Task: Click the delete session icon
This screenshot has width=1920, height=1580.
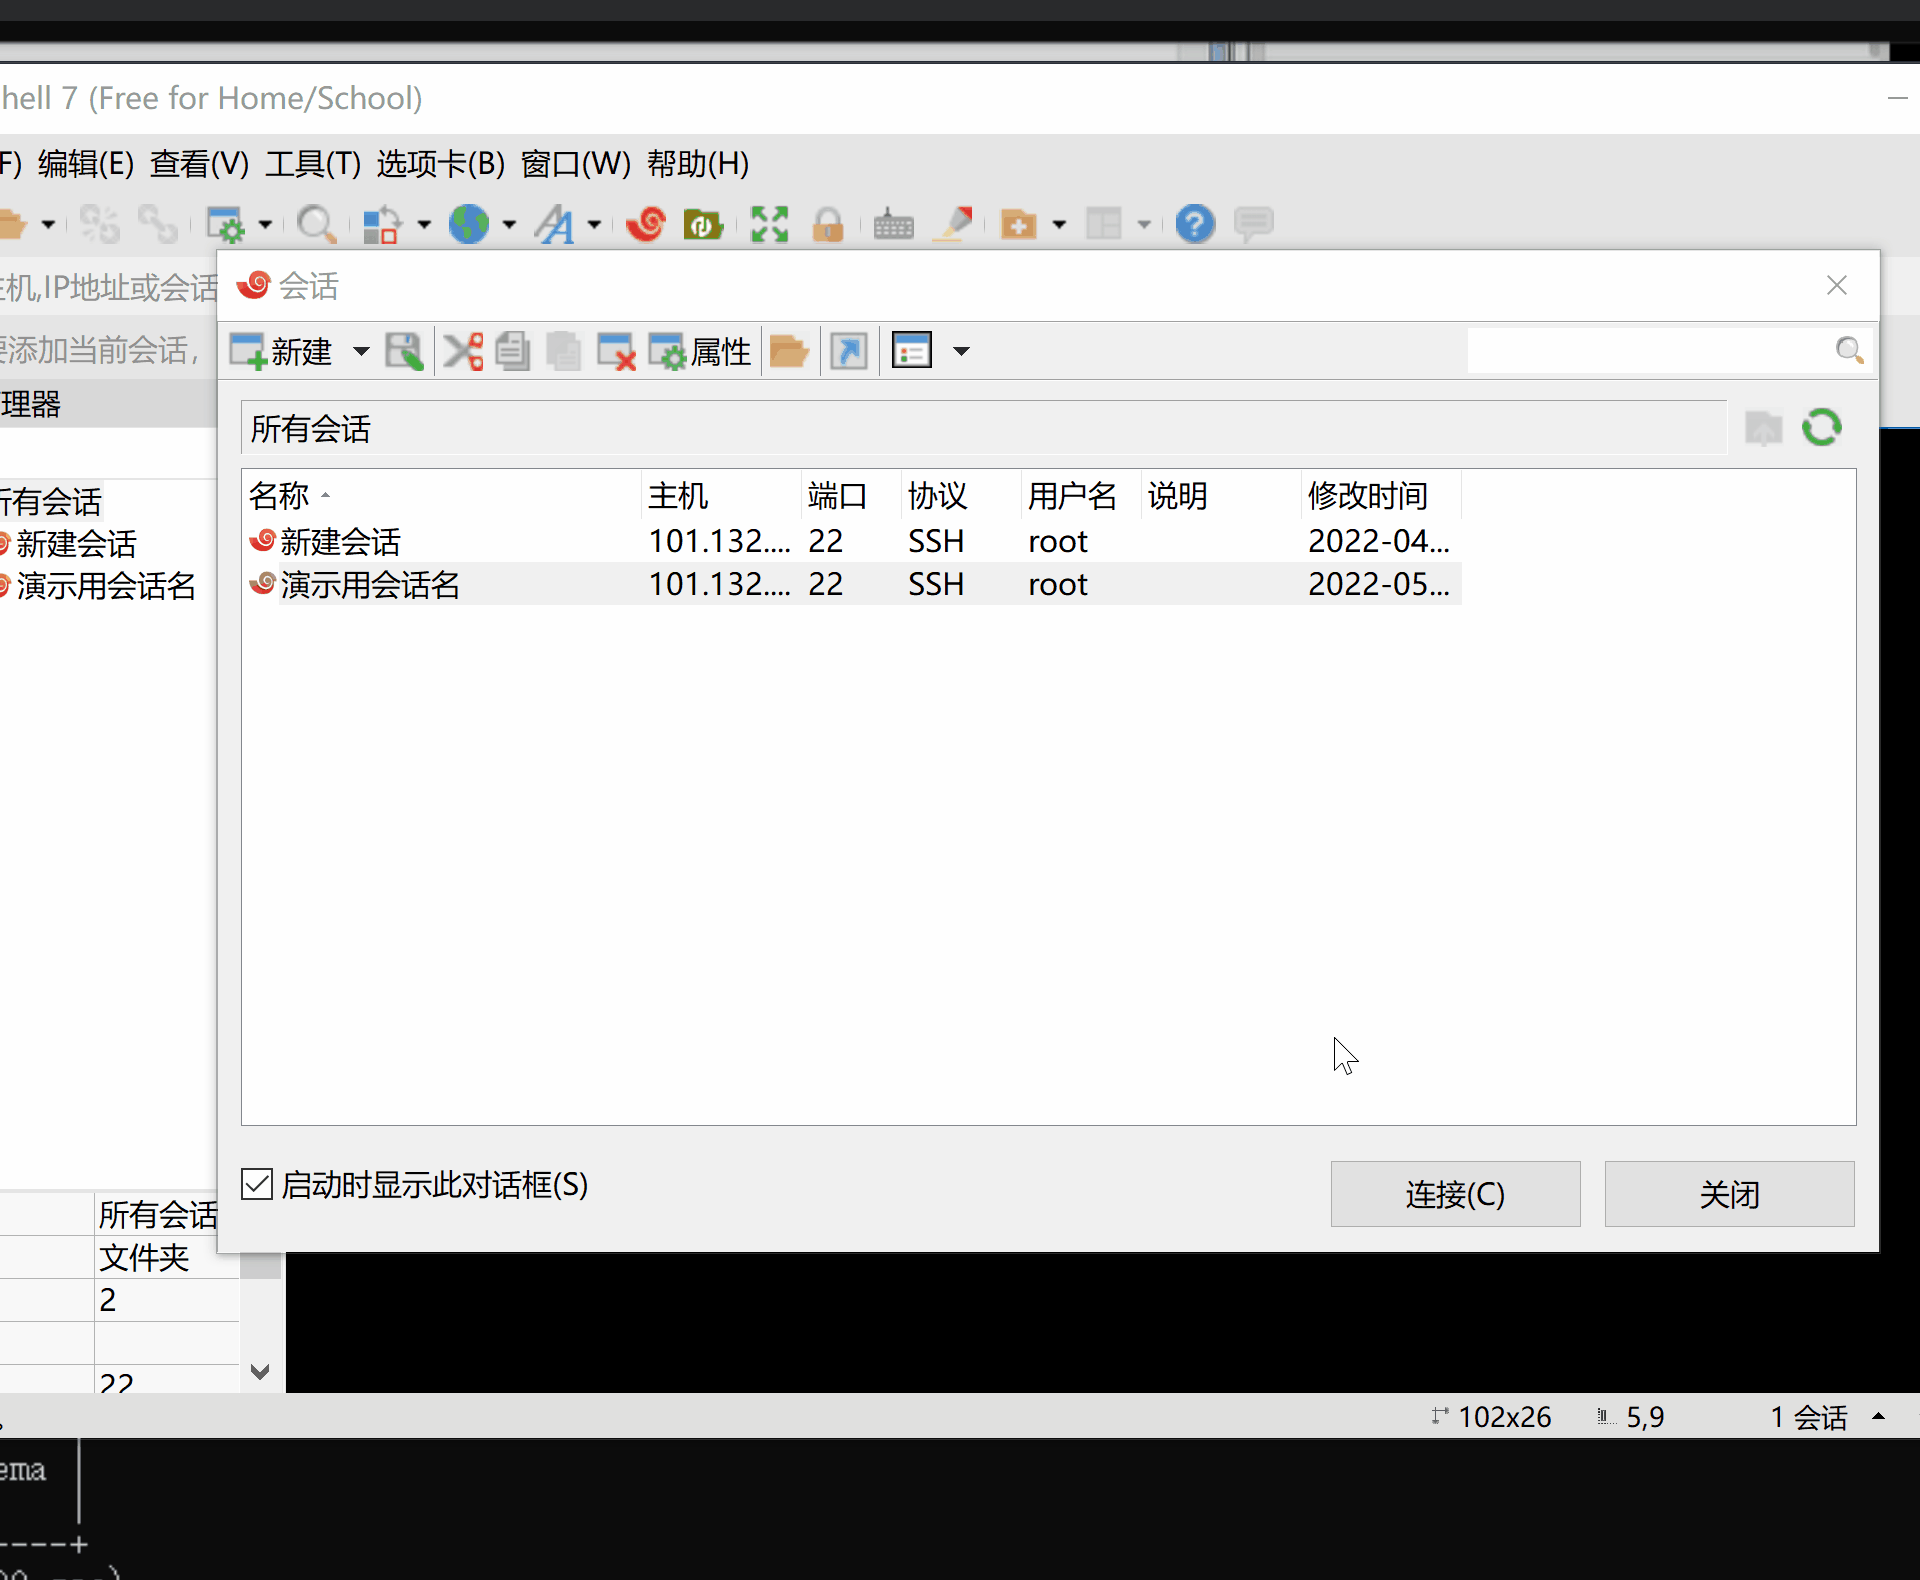Action: click(616, 351)
